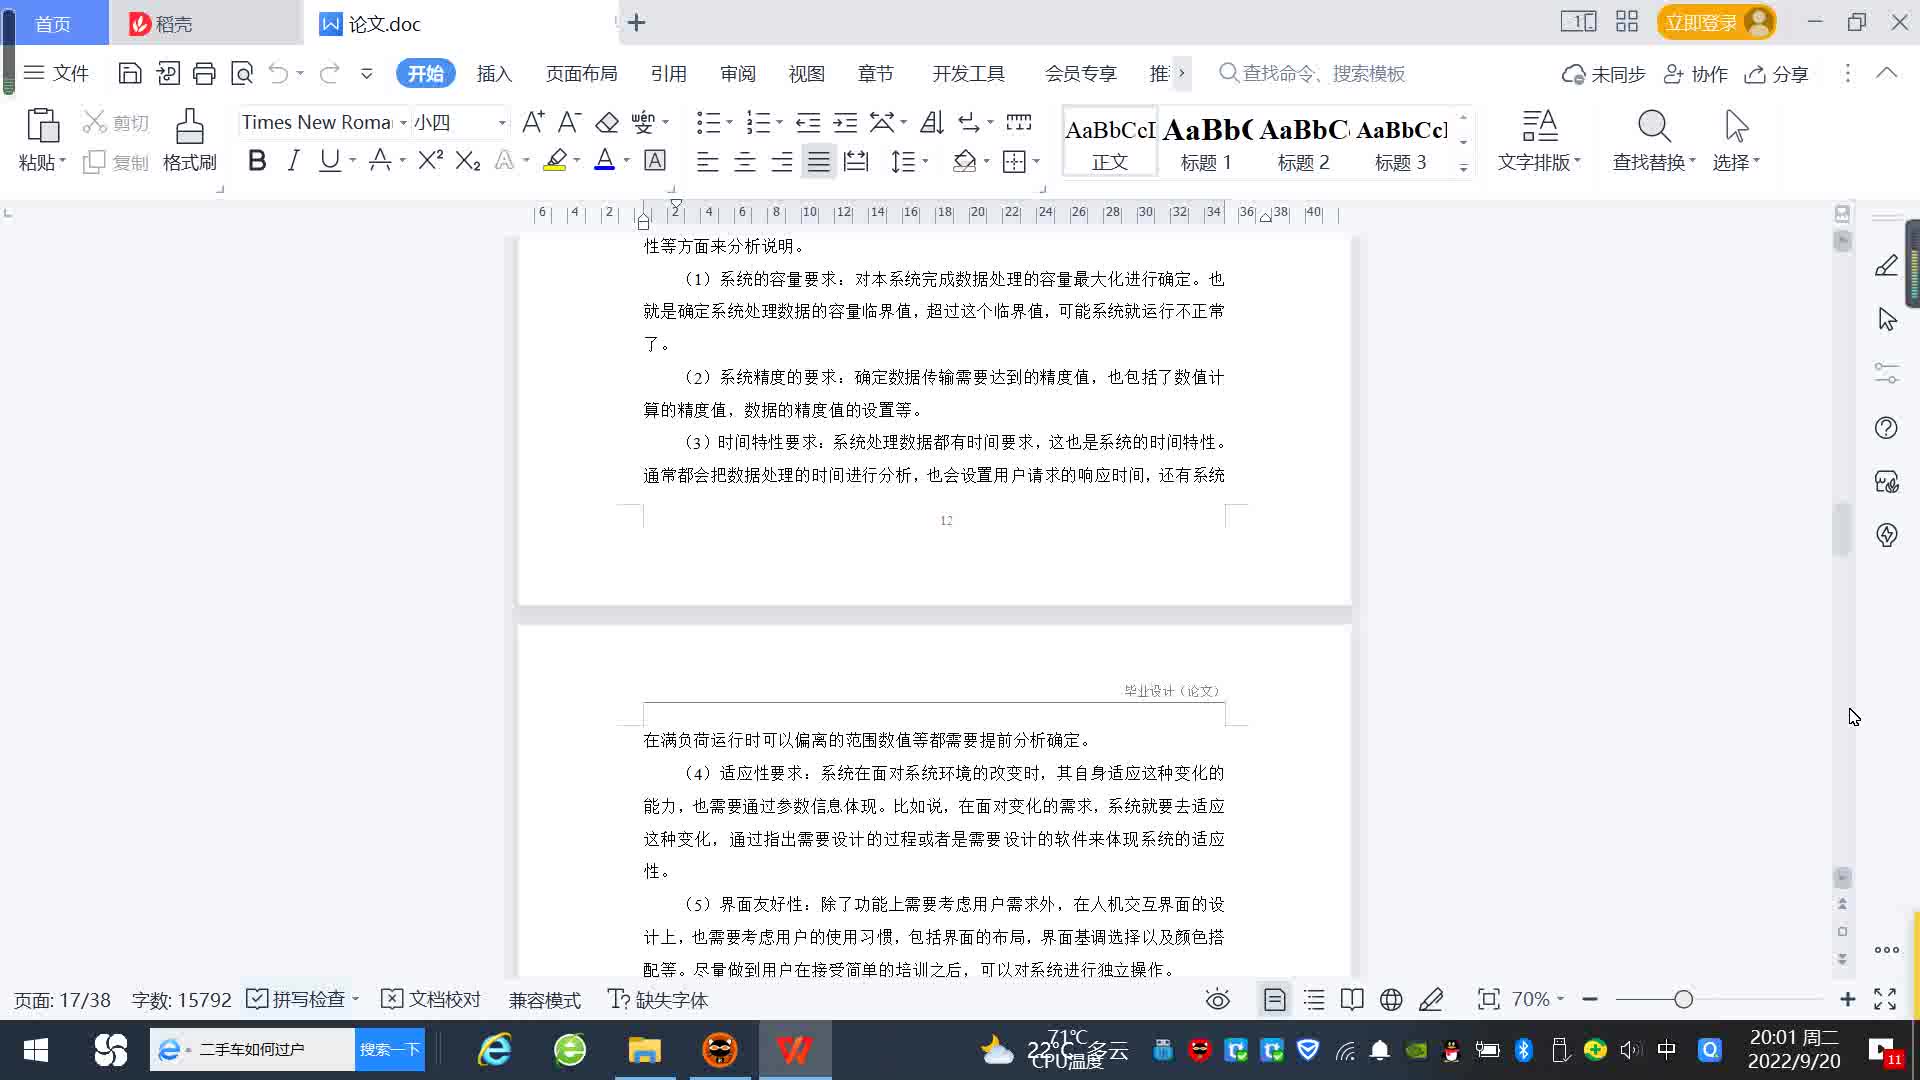
Task: Open the 文件 menu
Action: 57,73
